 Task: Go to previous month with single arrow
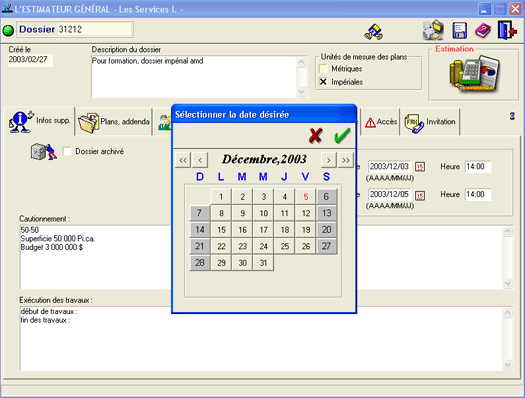(x=200, y=160)
